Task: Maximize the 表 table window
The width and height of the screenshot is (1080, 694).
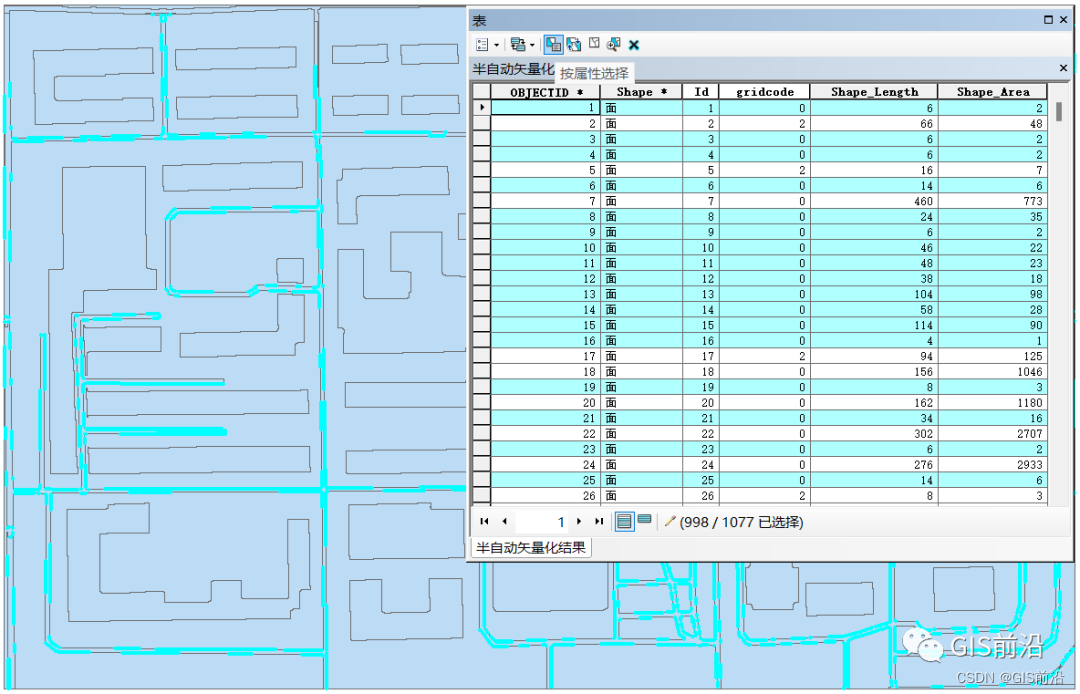Action: click(1048, 20)
